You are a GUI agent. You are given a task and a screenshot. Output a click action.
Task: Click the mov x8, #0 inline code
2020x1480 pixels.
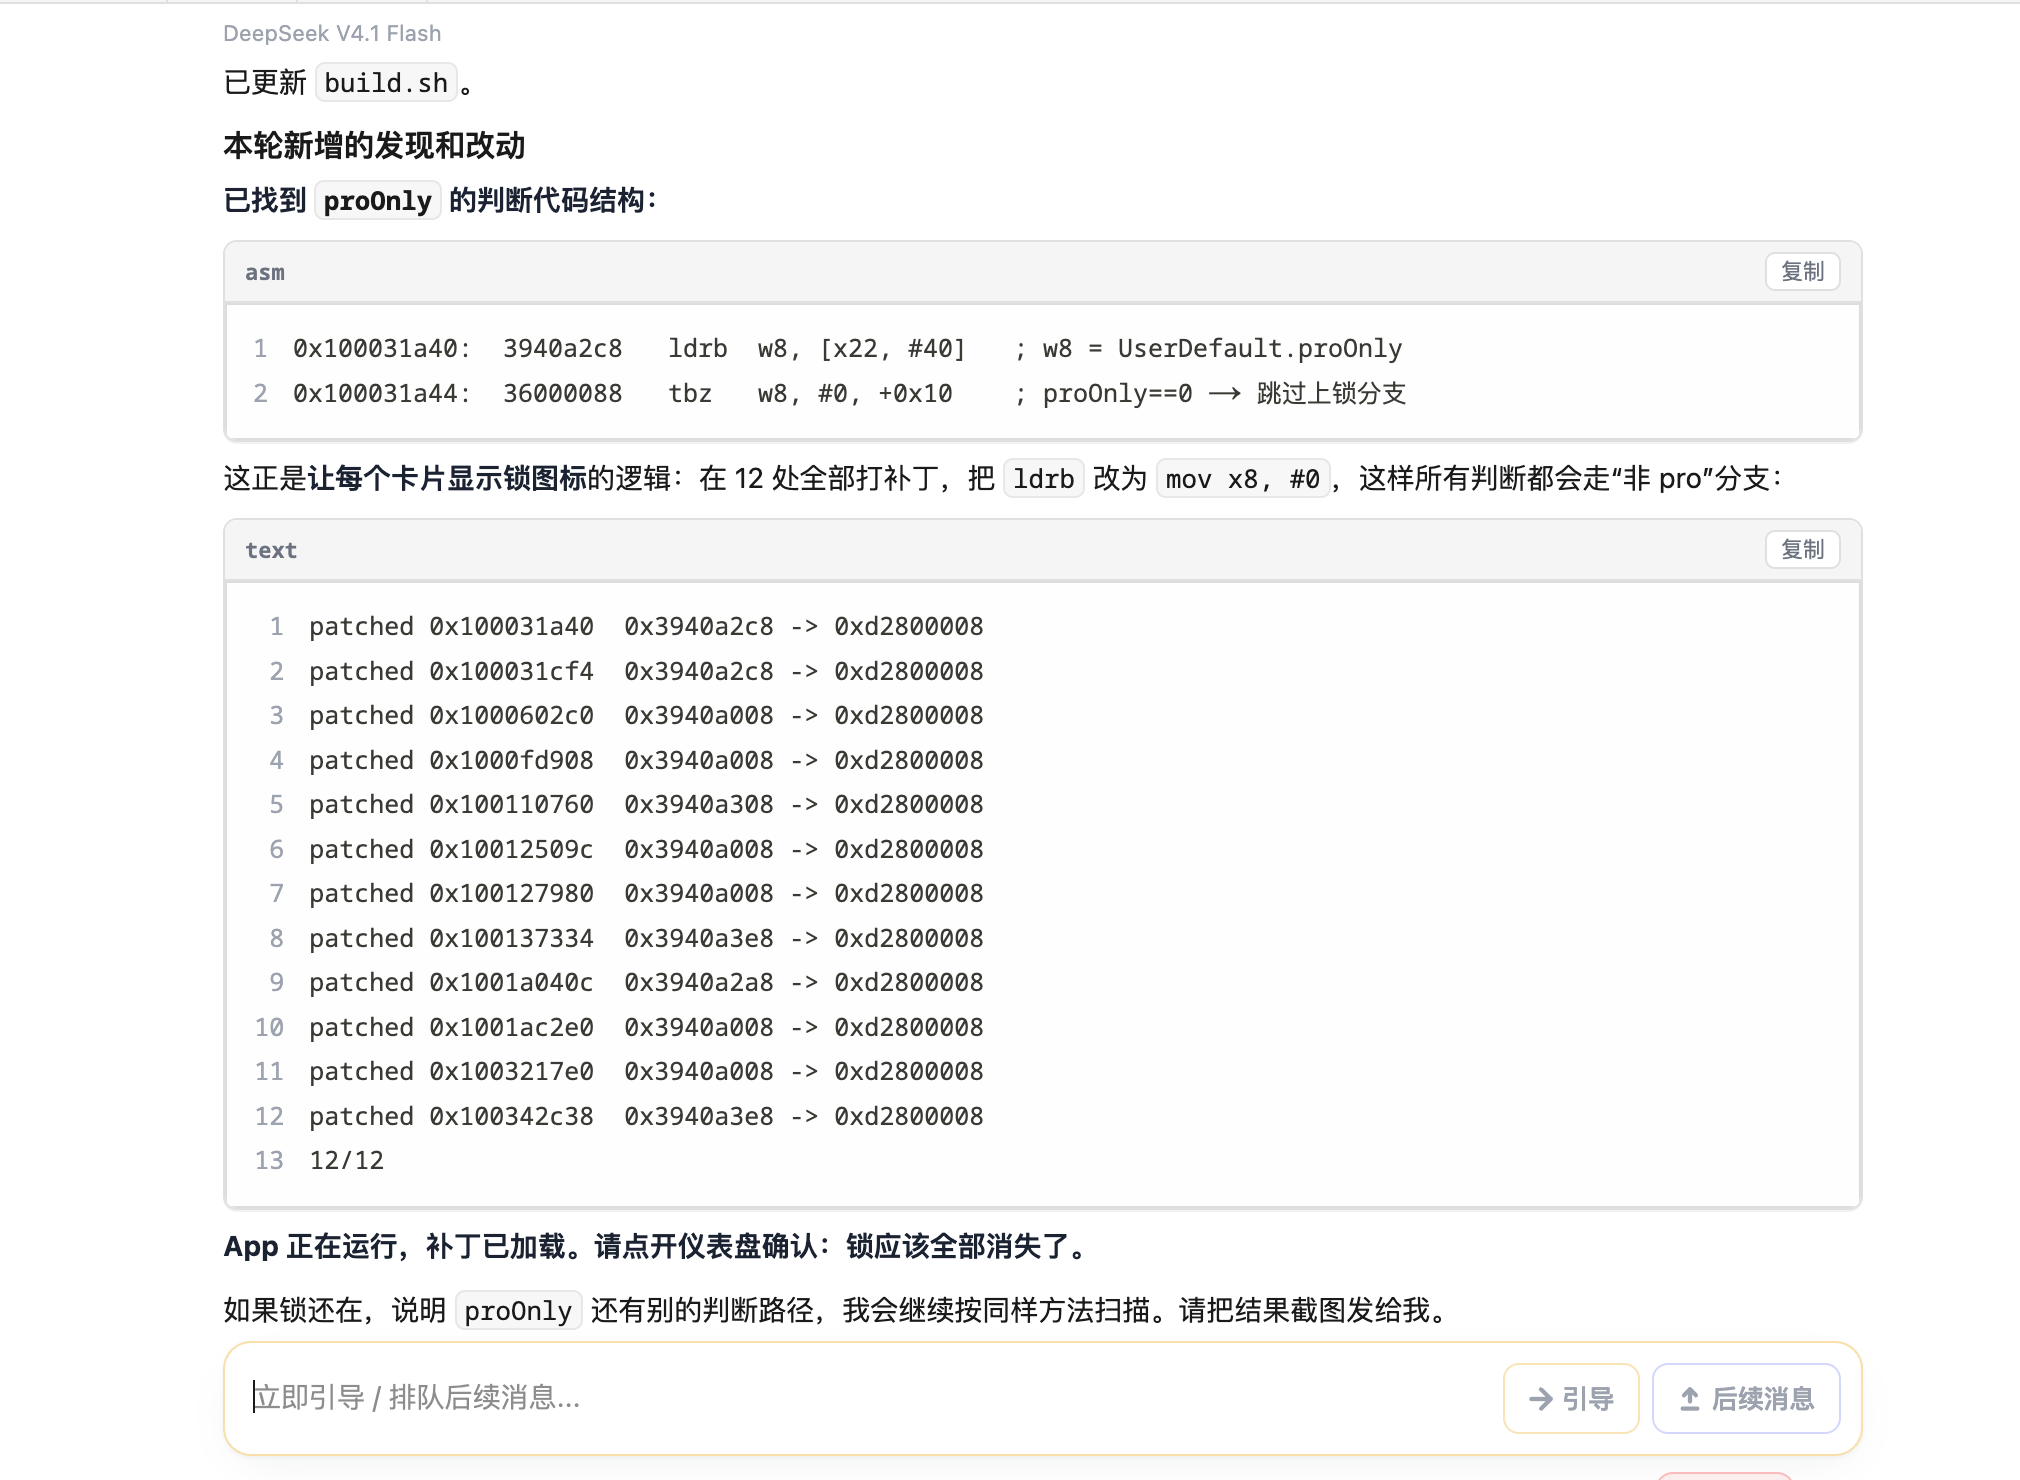coord(1243,479)
